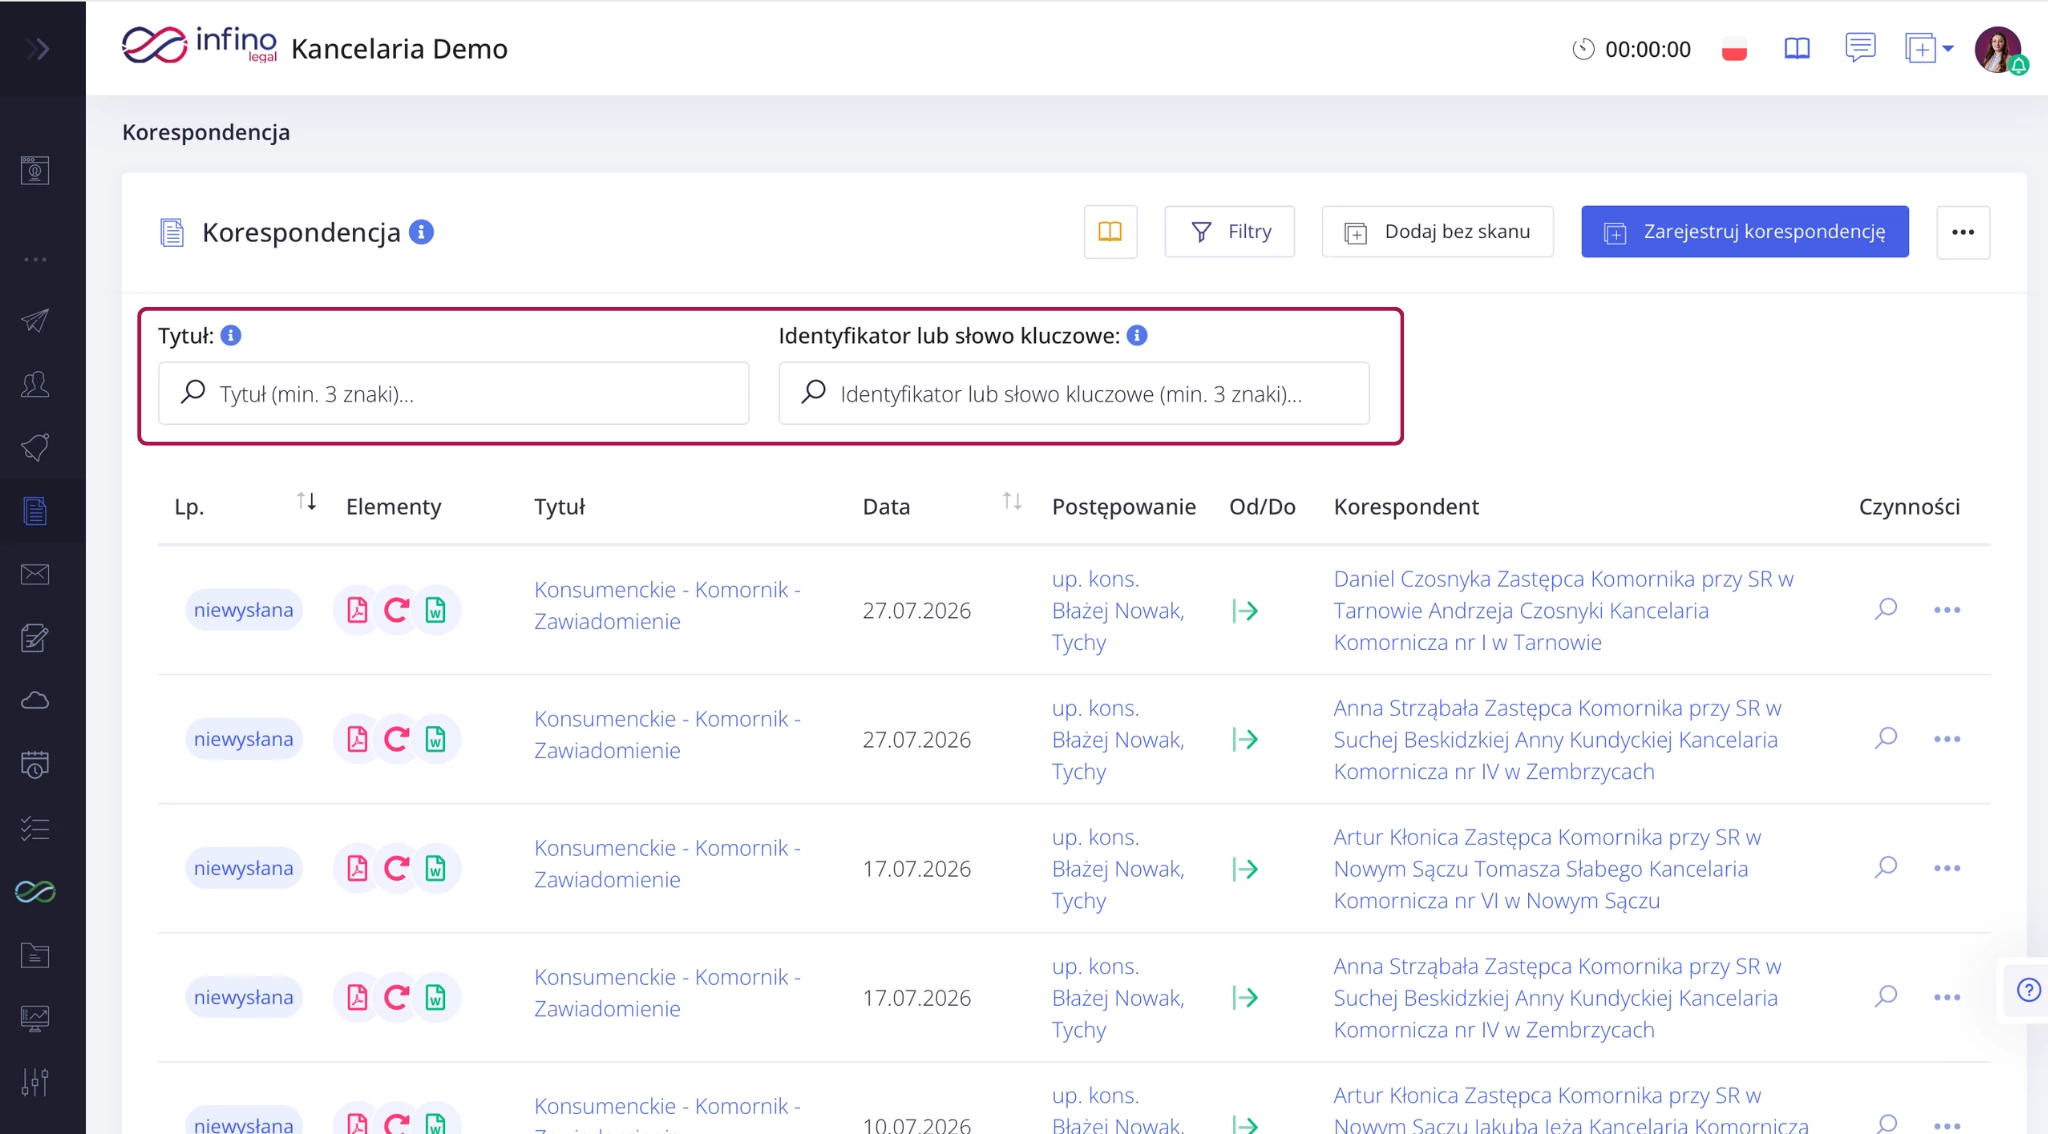Open the calendar clock sidebar icon
The image size is (2048, 1134).
click(35, 764)
